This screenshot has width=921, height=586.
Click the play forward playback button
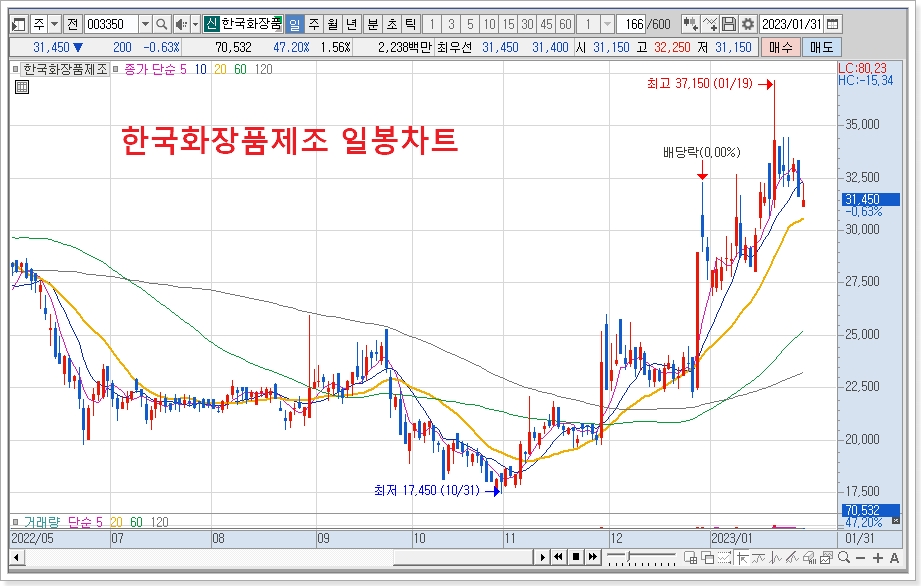[542, 557]
